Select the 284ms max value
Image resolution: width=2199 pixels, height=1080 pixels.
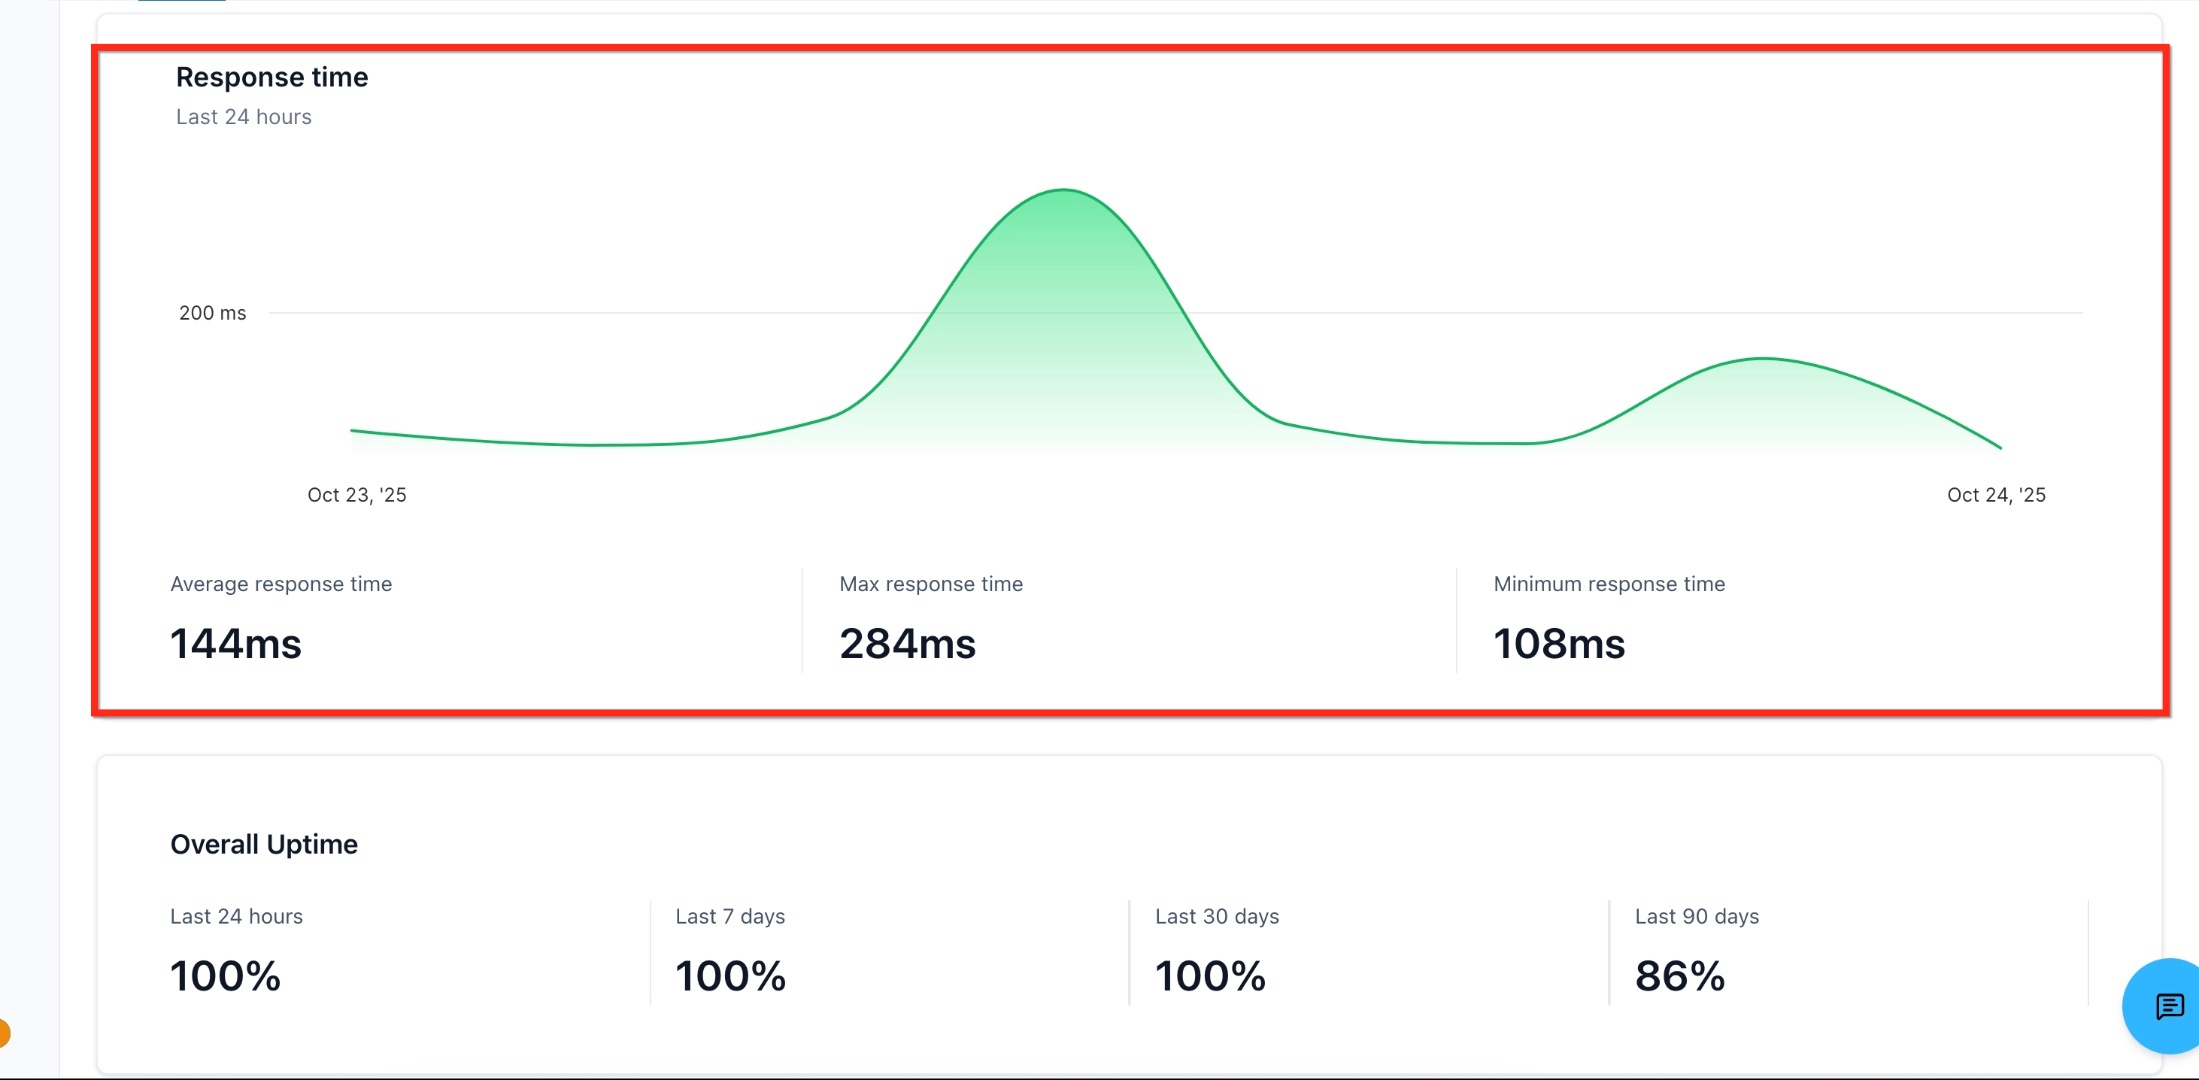908,643
